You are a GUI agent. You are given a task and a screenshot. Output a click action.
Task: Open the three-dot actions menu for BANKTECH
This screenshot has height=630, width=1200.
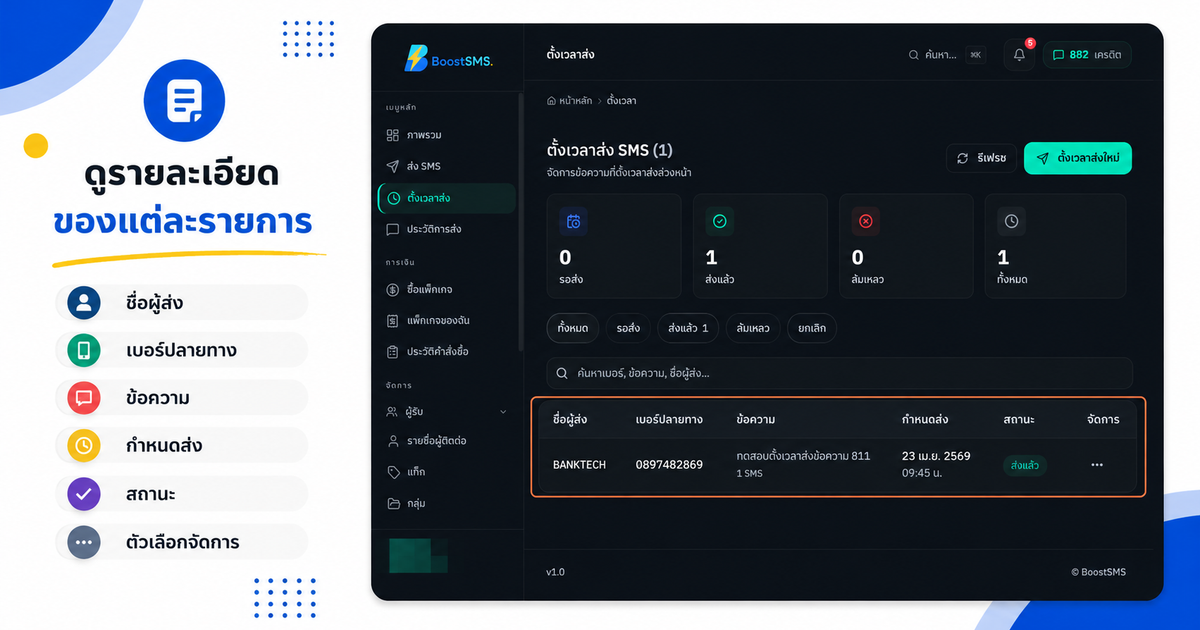pos(1097,465)
